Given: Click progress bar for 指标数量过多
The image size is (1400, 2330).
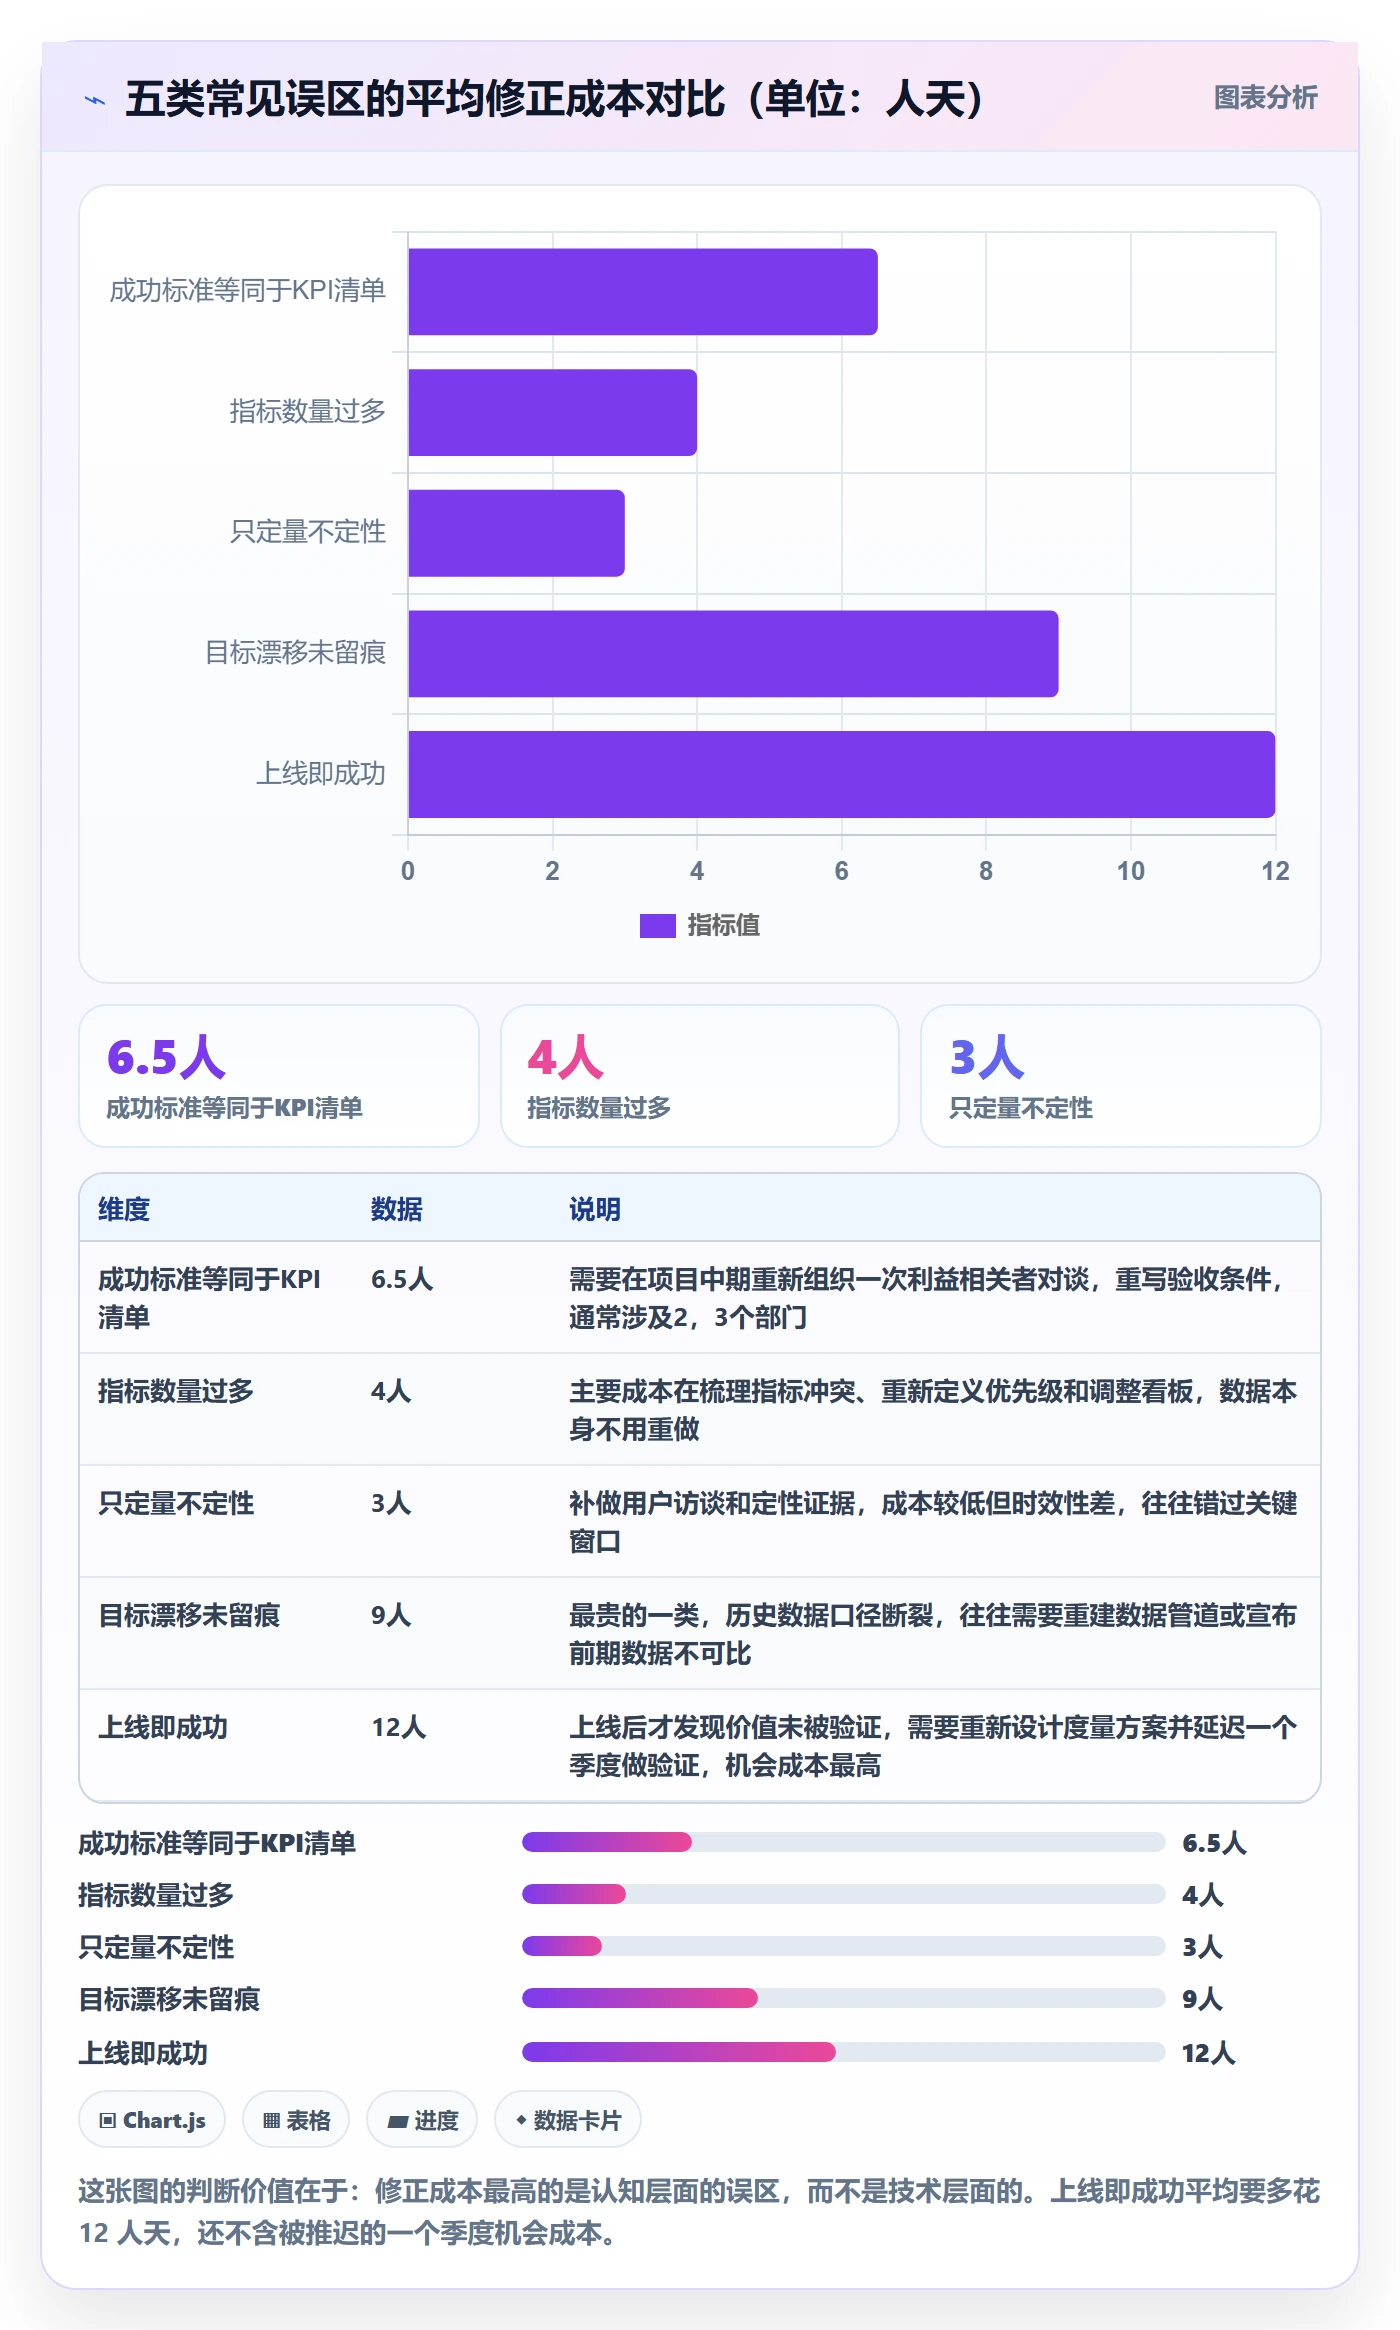Looking at the screenshot, I should [x=843, y=1894].
